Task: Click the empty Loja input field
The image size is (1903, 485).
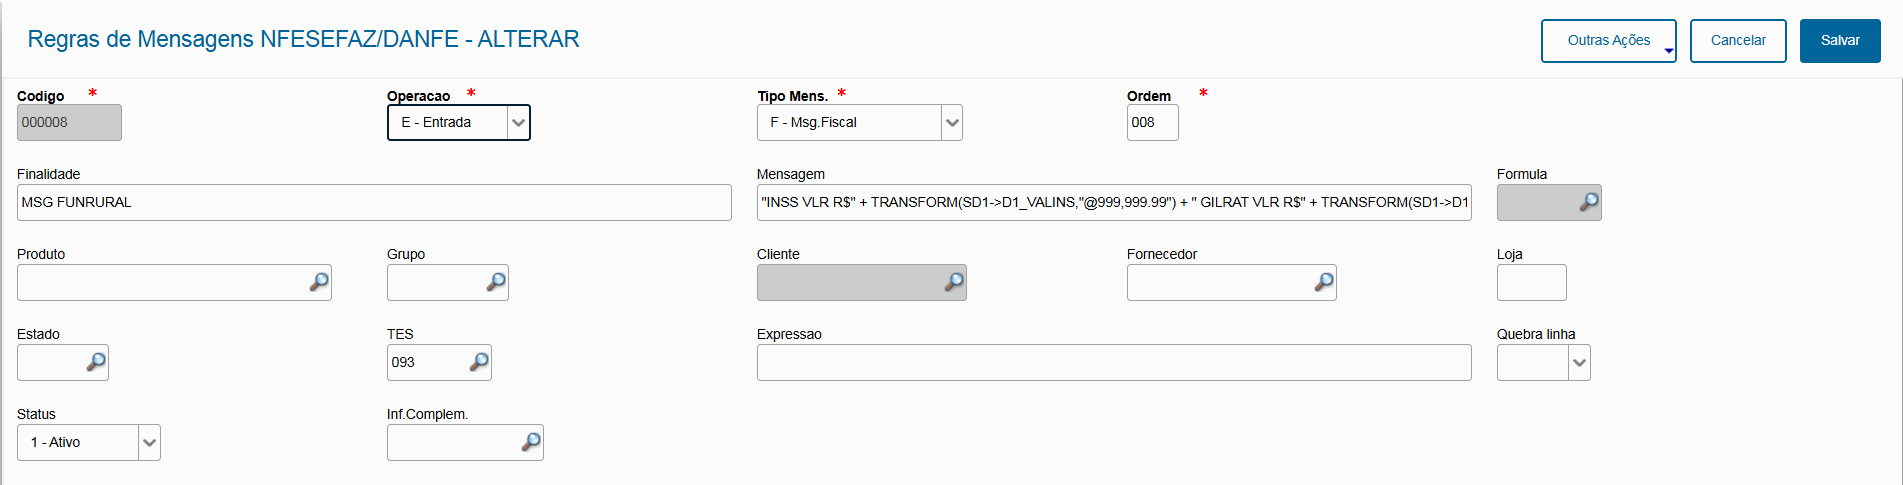Action: (1531, 282)
